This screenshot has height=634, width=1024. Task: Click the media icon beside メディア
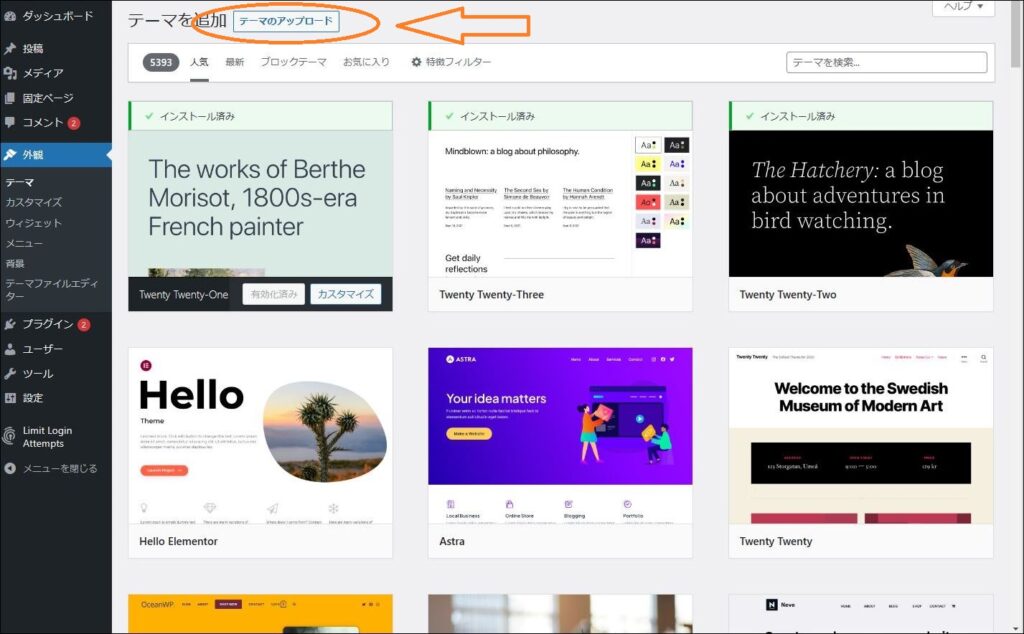point(10,73)
